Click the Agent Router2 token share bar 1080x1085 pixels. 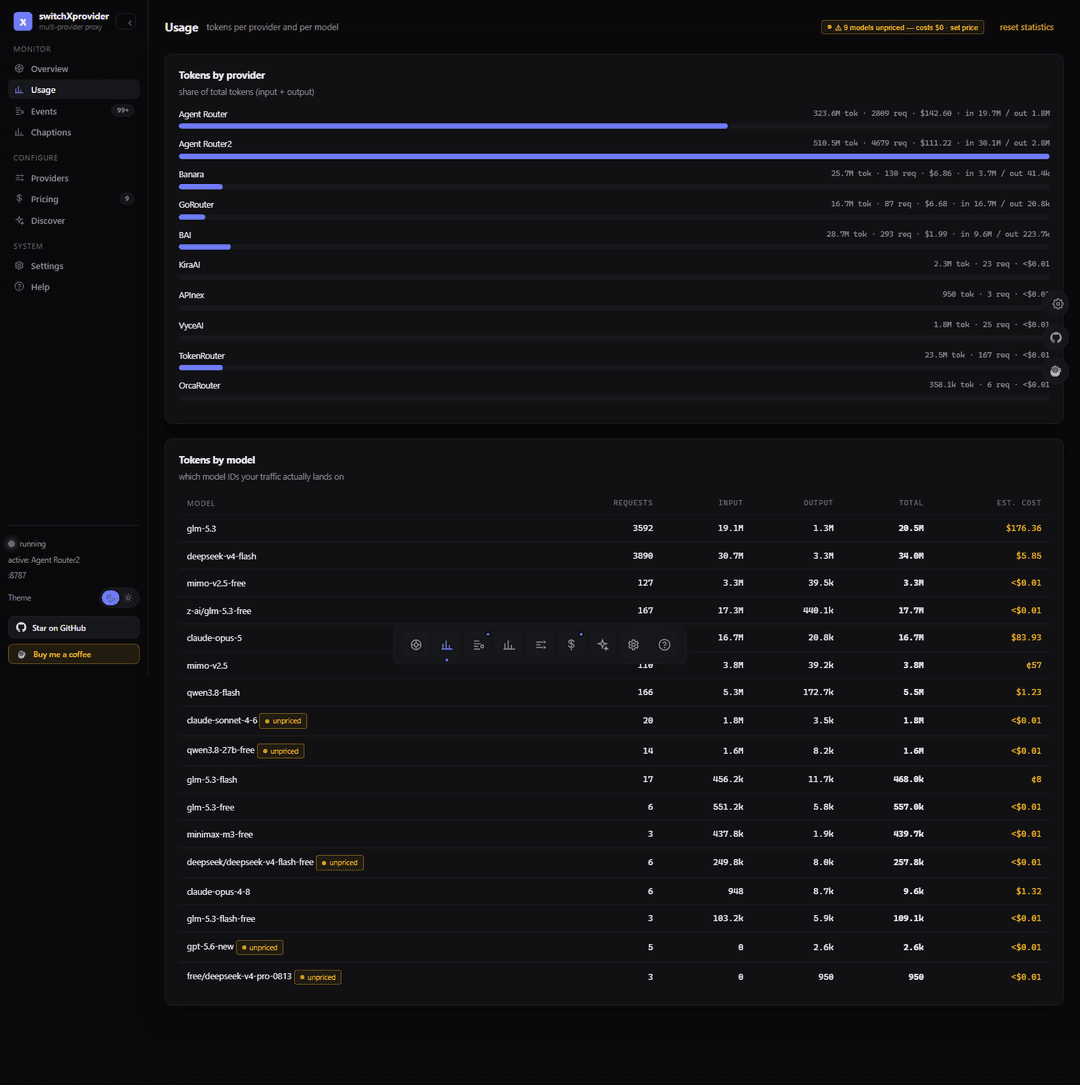[x=614, y=156]
